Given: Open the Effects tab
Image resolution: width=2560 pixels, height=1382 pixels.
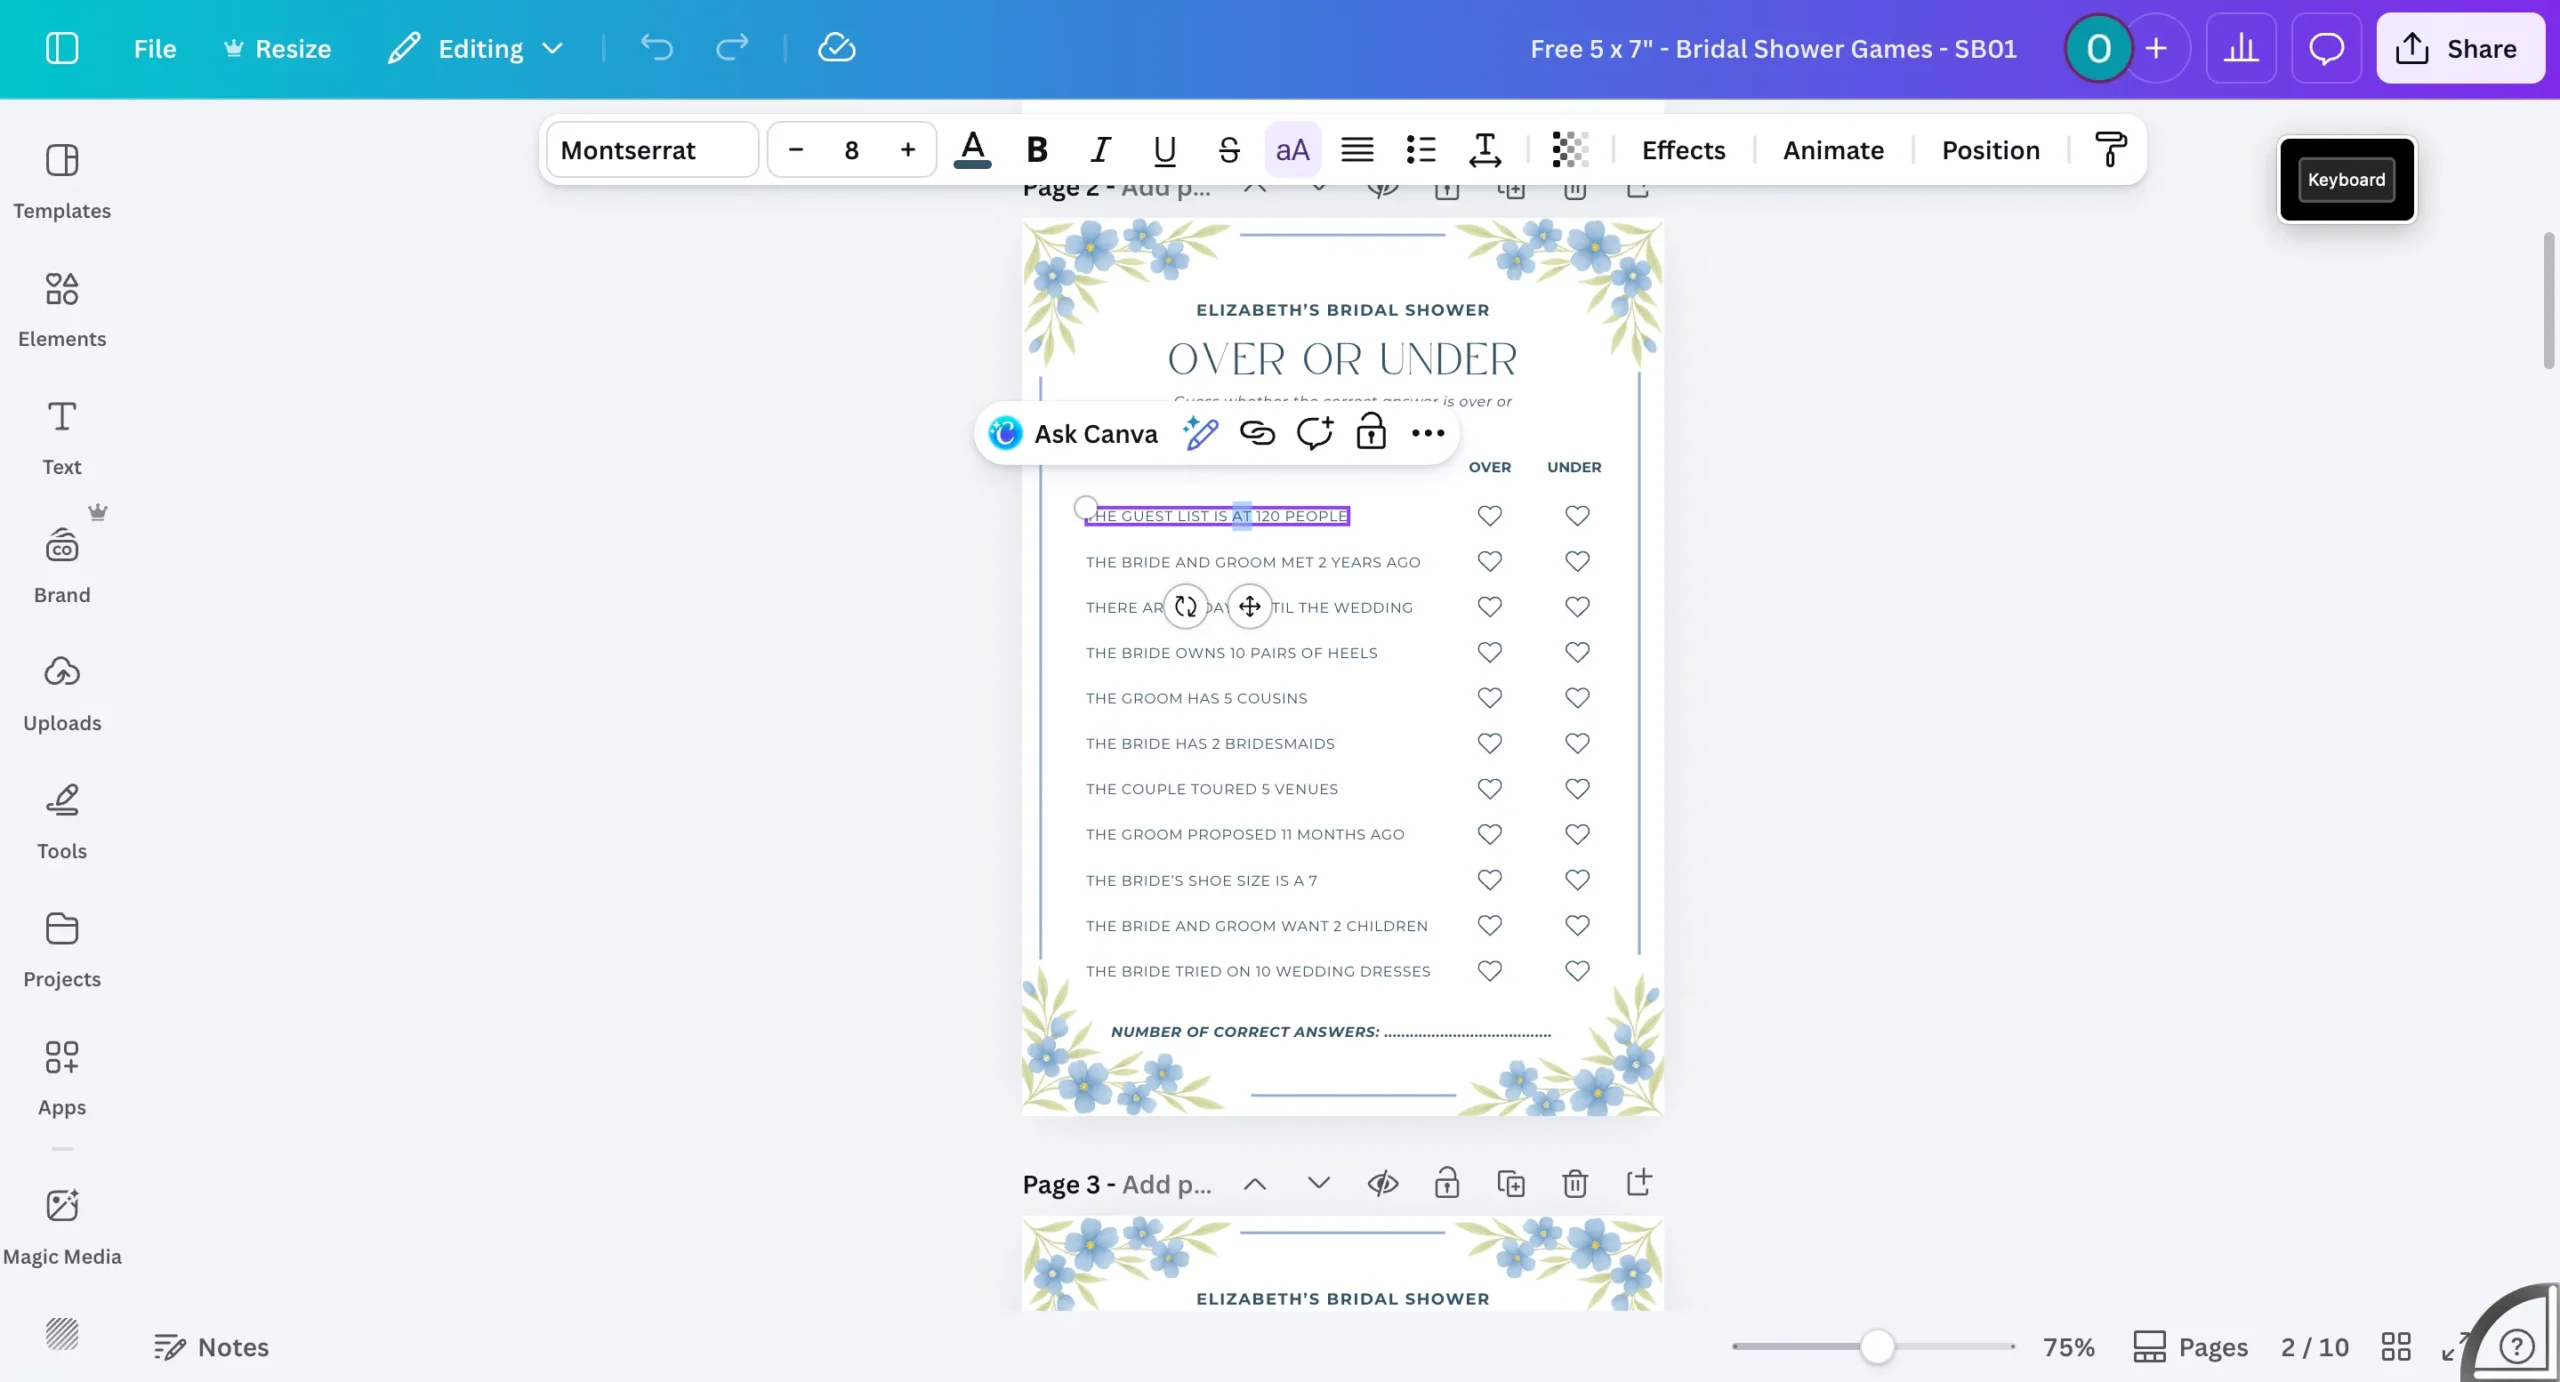Looking at the screenshot, I should click(1683, 150).
